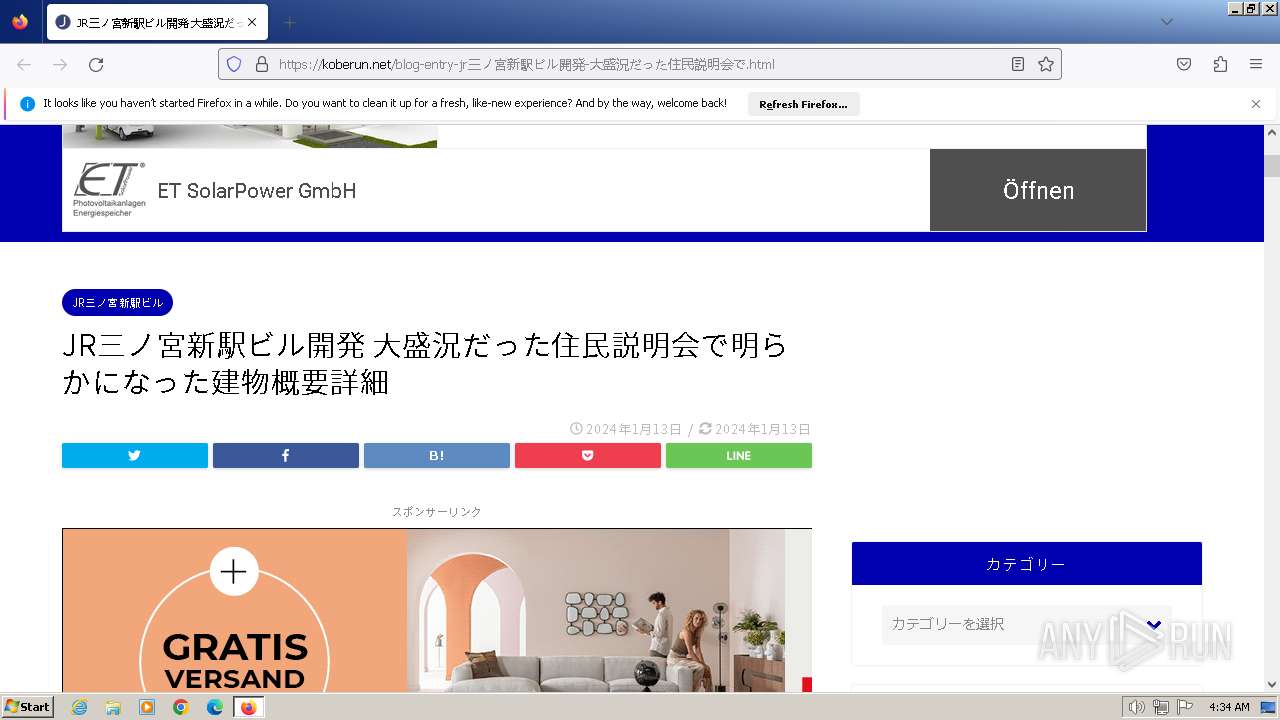Click the page scrollbar up arrow
The image size is (1280, 720).
coord(1272,132)
